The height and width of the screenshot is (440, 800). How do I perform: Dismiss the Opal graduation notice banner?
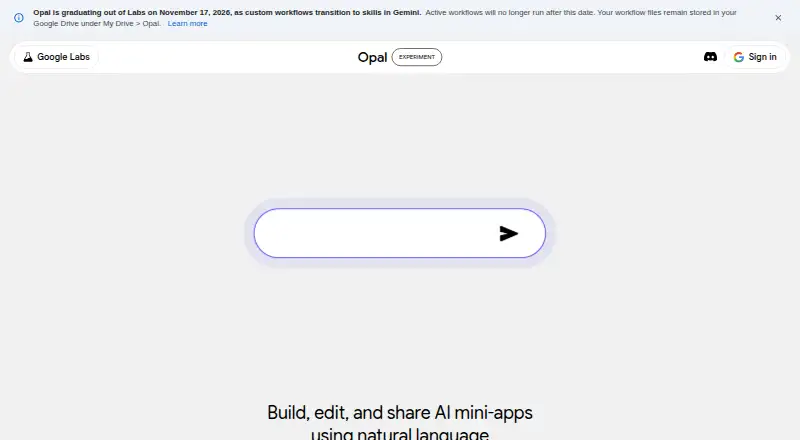(778, 18)
